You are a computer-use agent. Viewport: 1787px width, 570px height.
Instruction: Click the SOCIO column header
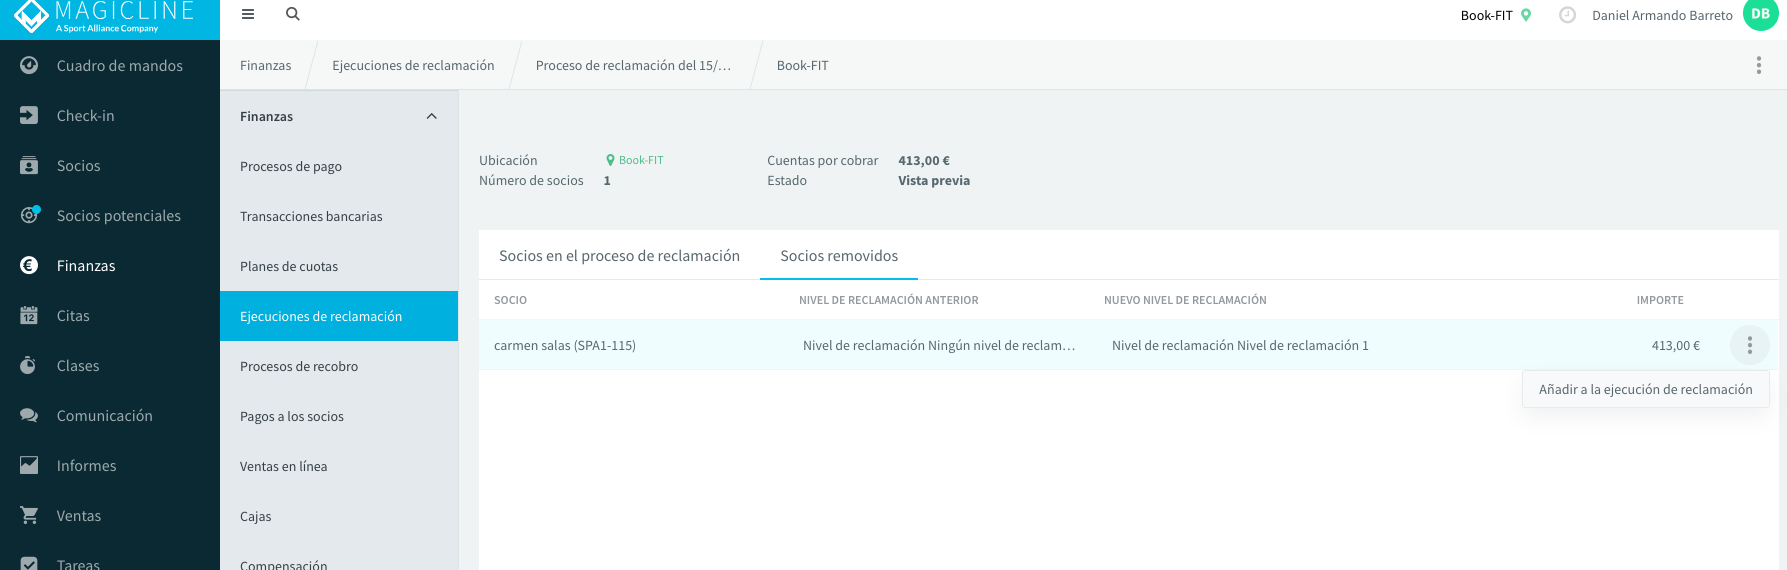[x=510, y=300]
